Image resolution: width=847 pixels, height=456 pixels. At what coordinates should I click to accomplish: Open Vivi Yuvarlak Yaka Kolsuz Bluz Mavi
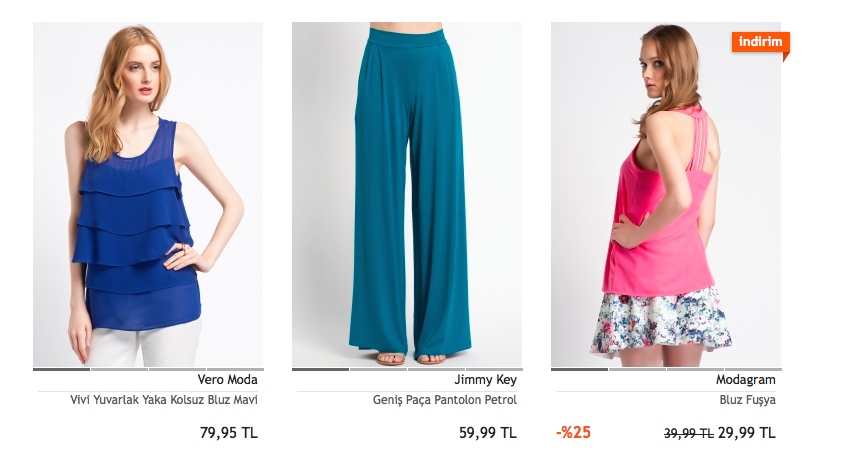pos(164,400)
